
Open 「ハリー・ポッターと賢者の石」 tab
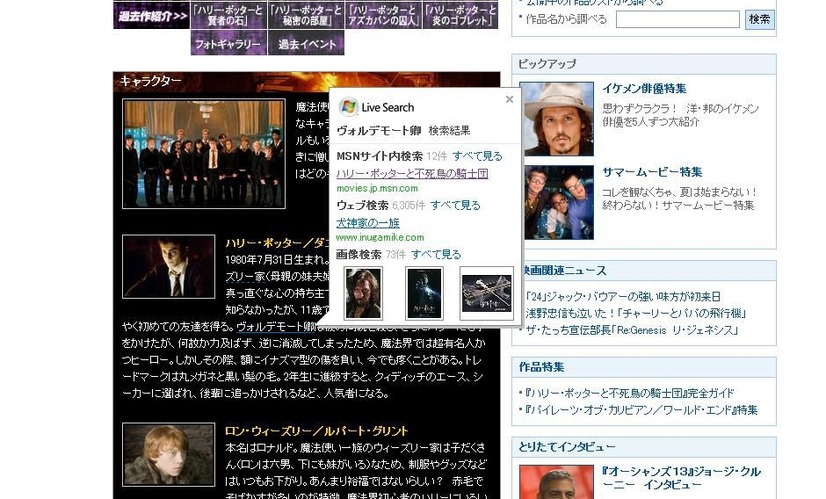click(x=228, y=15)
